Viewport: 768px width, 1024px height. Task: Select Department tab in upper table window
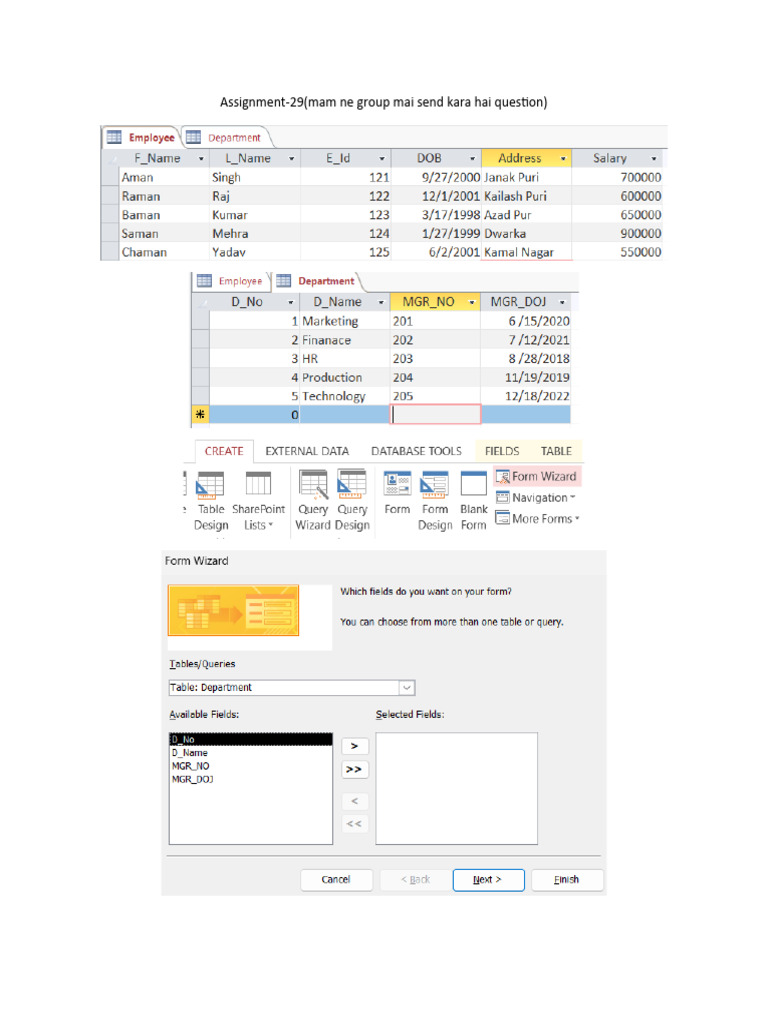click(x=224, y=137)
